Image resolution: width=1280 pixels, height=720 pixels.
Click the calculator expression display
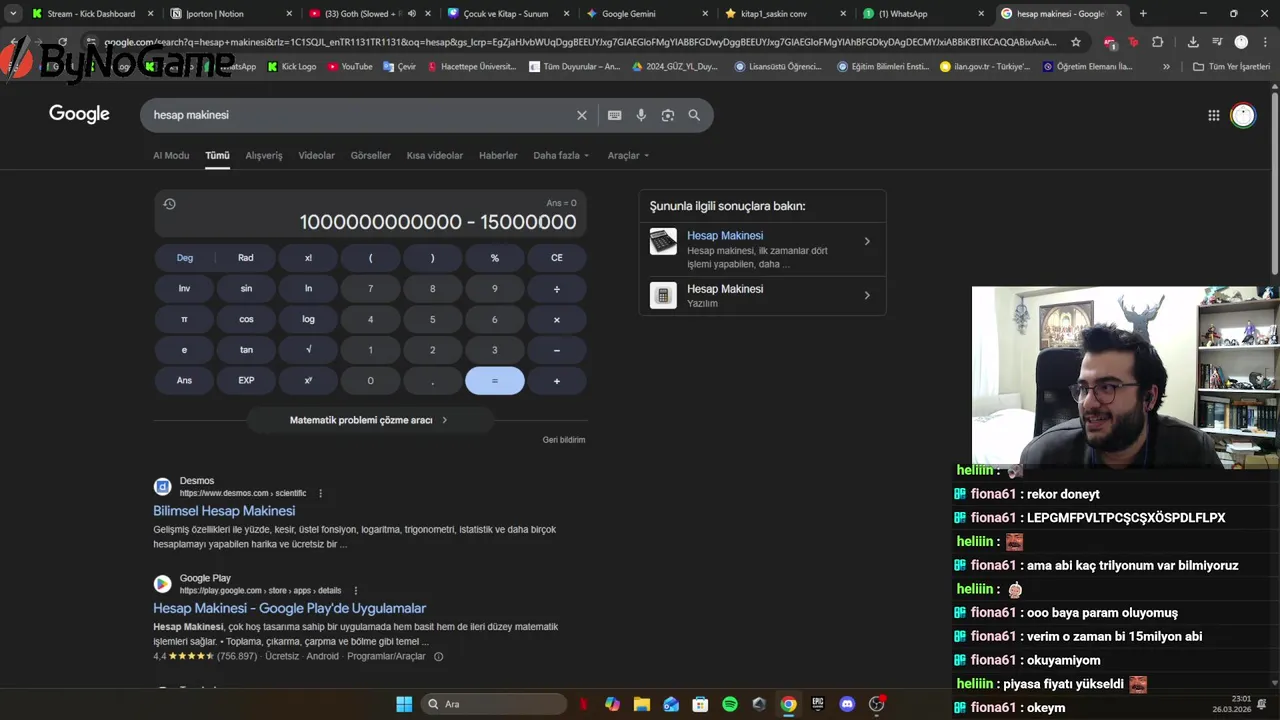pos(370,215)
